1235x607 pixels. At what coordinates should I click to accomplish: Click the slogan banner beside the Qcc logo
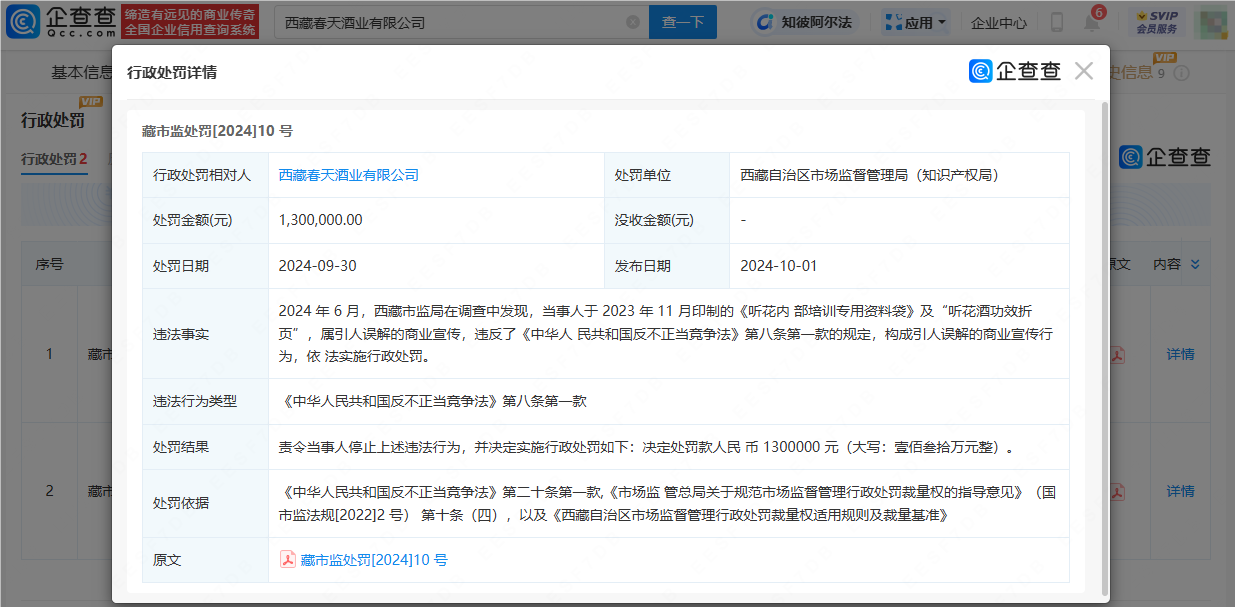point(190,21)
